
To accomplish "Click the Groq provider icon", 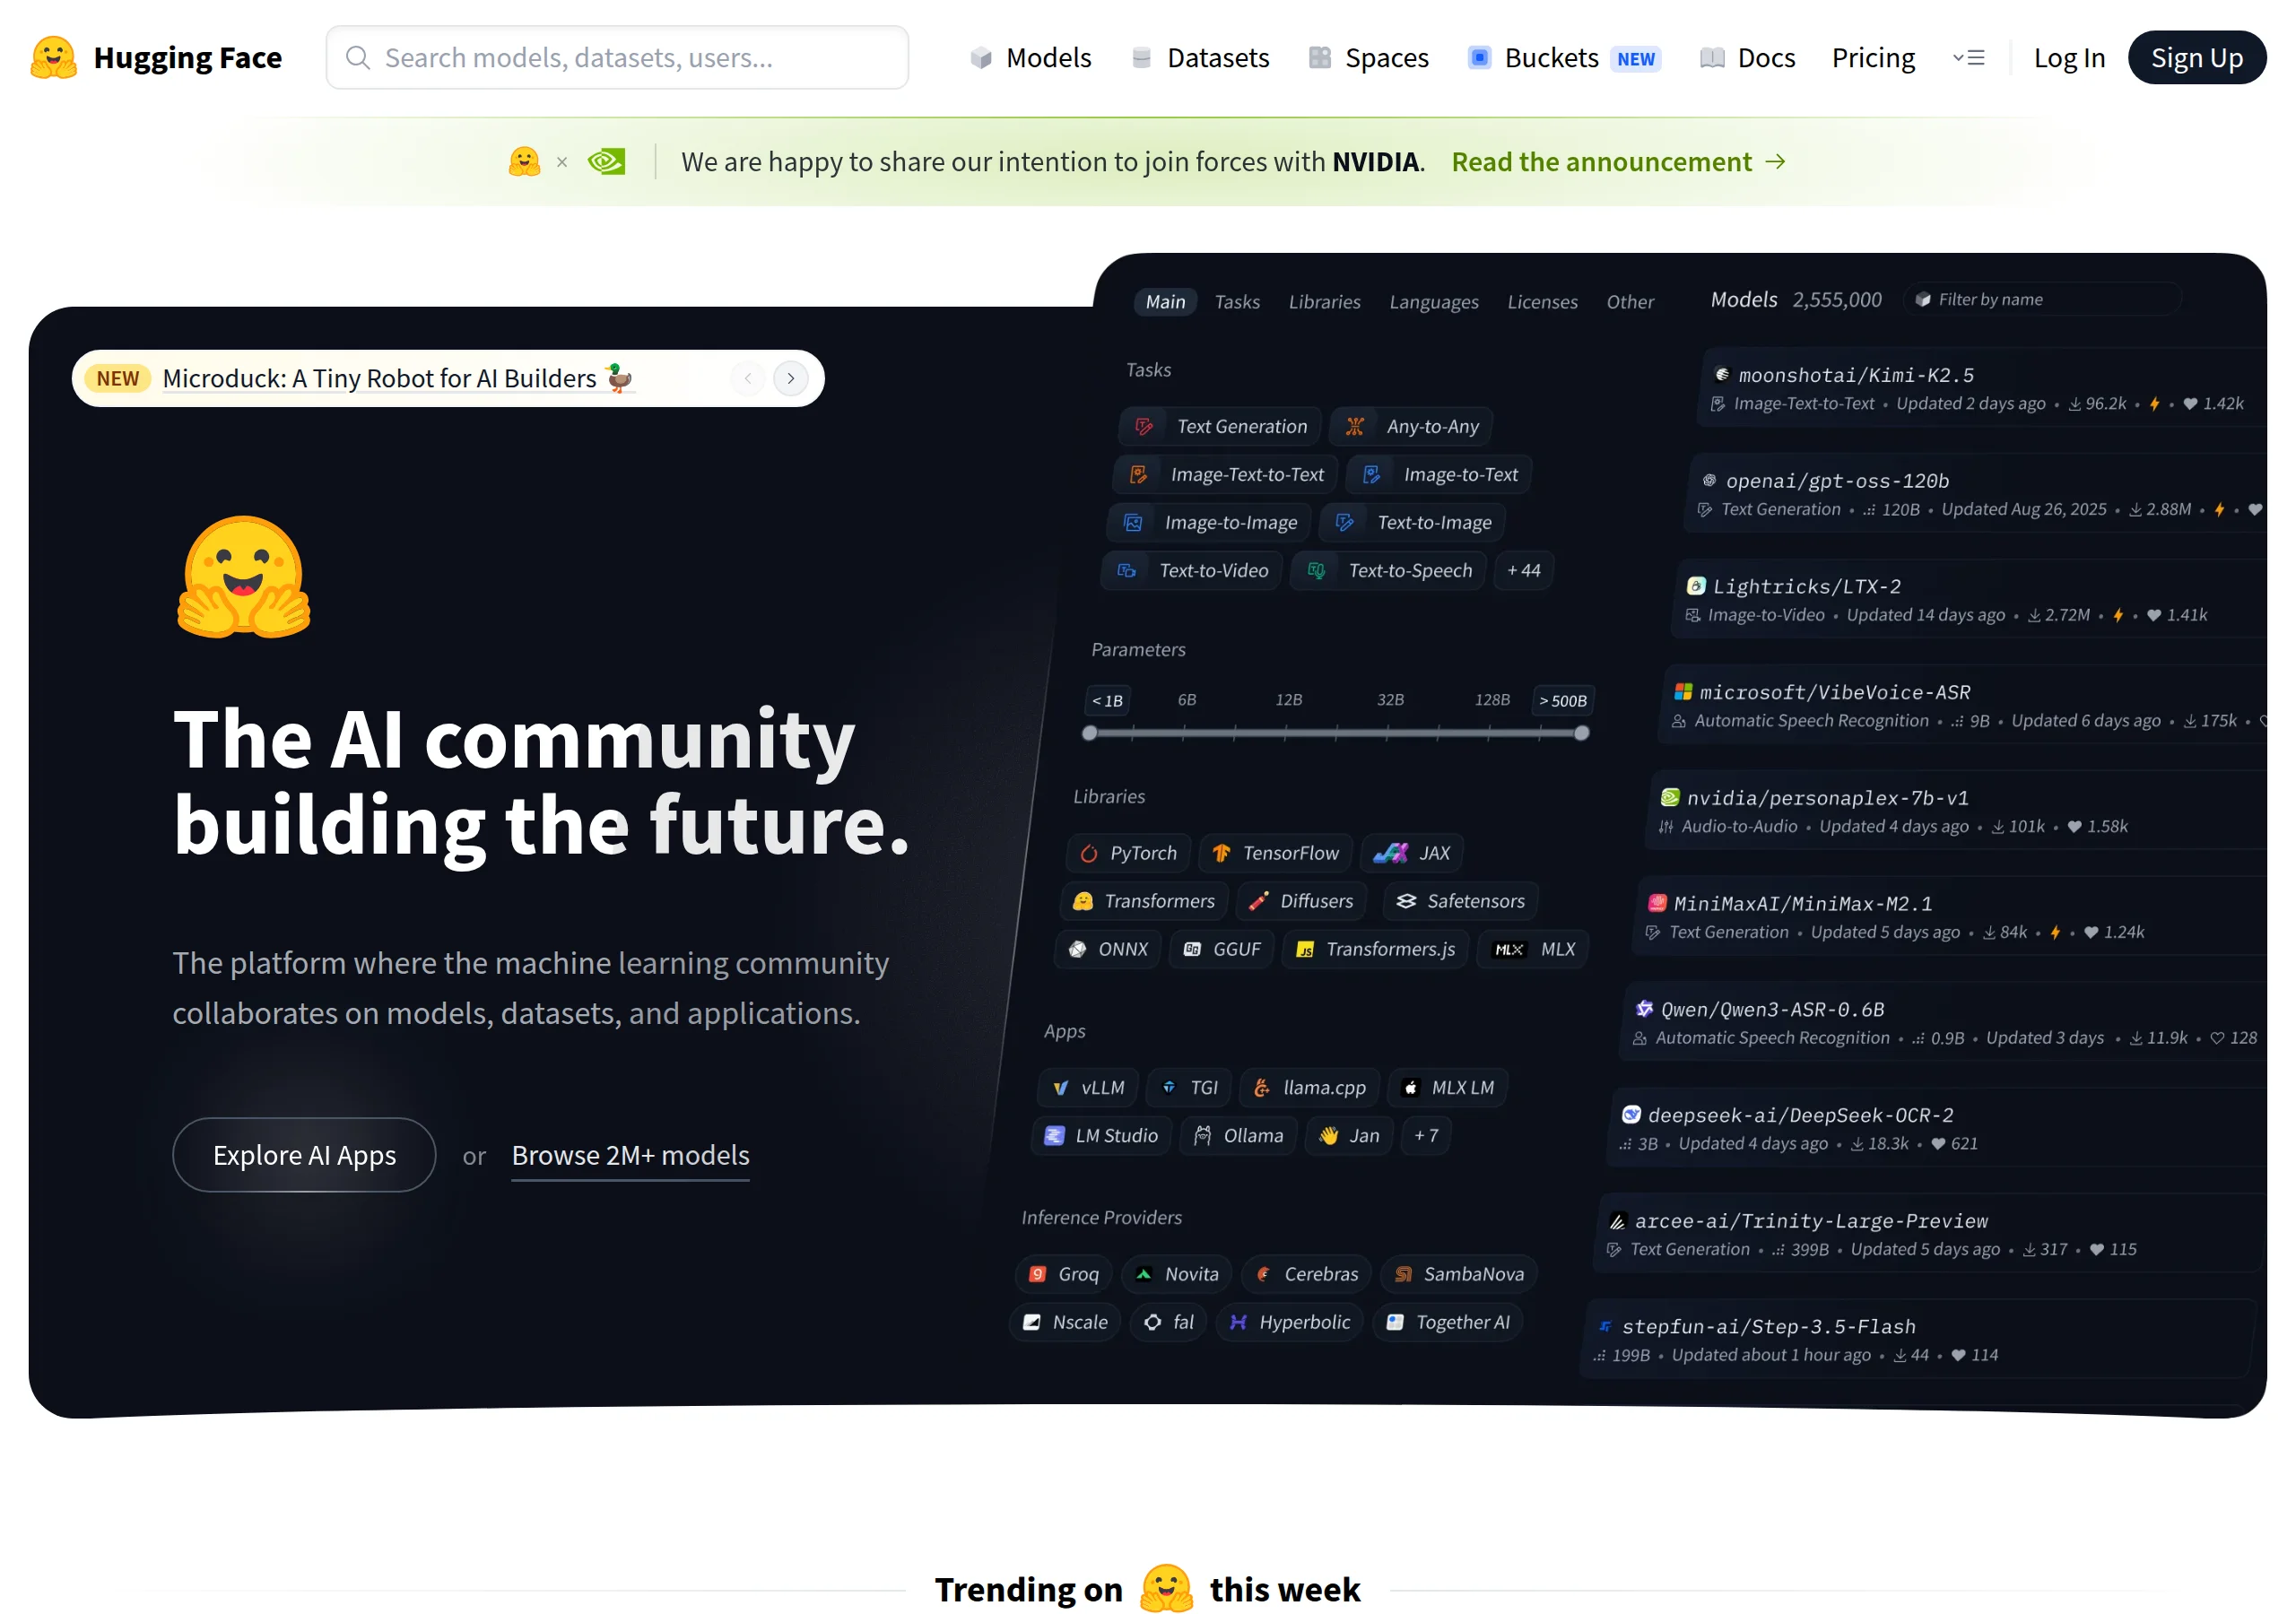I will (x=1038, y=1274).
